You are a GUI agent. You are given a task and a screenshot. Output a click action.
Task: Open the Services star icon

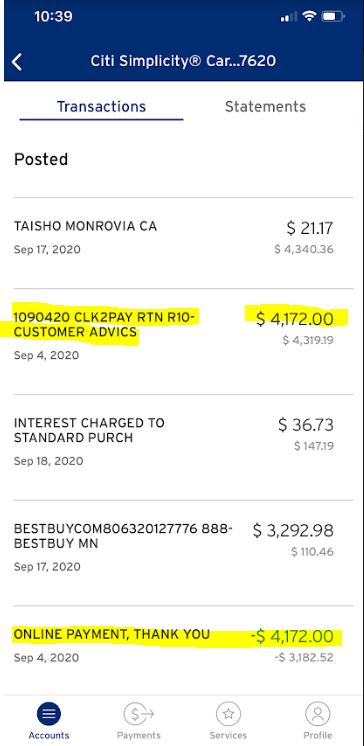point(228,714)
